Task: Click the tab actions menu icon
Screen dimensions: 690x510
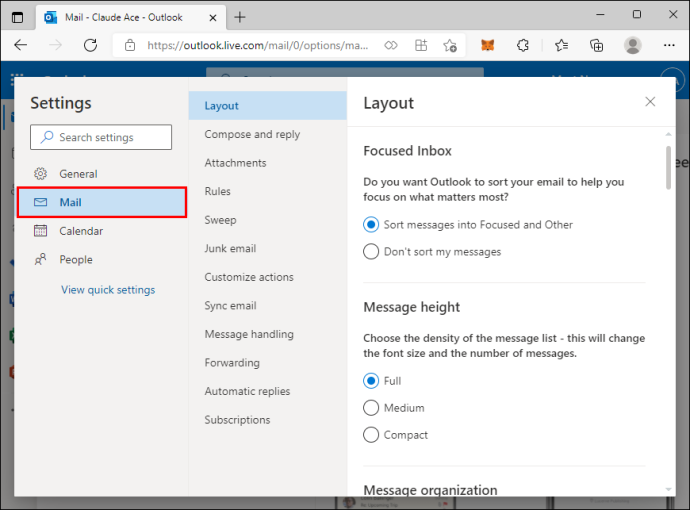Action: (x=18, y=18)
